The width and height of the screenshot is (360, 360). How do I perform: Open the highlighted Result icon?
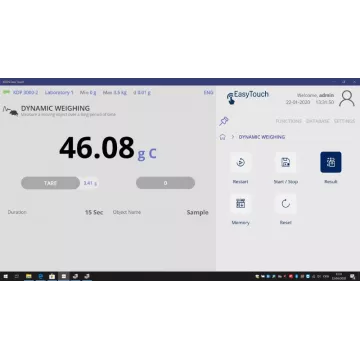coord(331,162)
